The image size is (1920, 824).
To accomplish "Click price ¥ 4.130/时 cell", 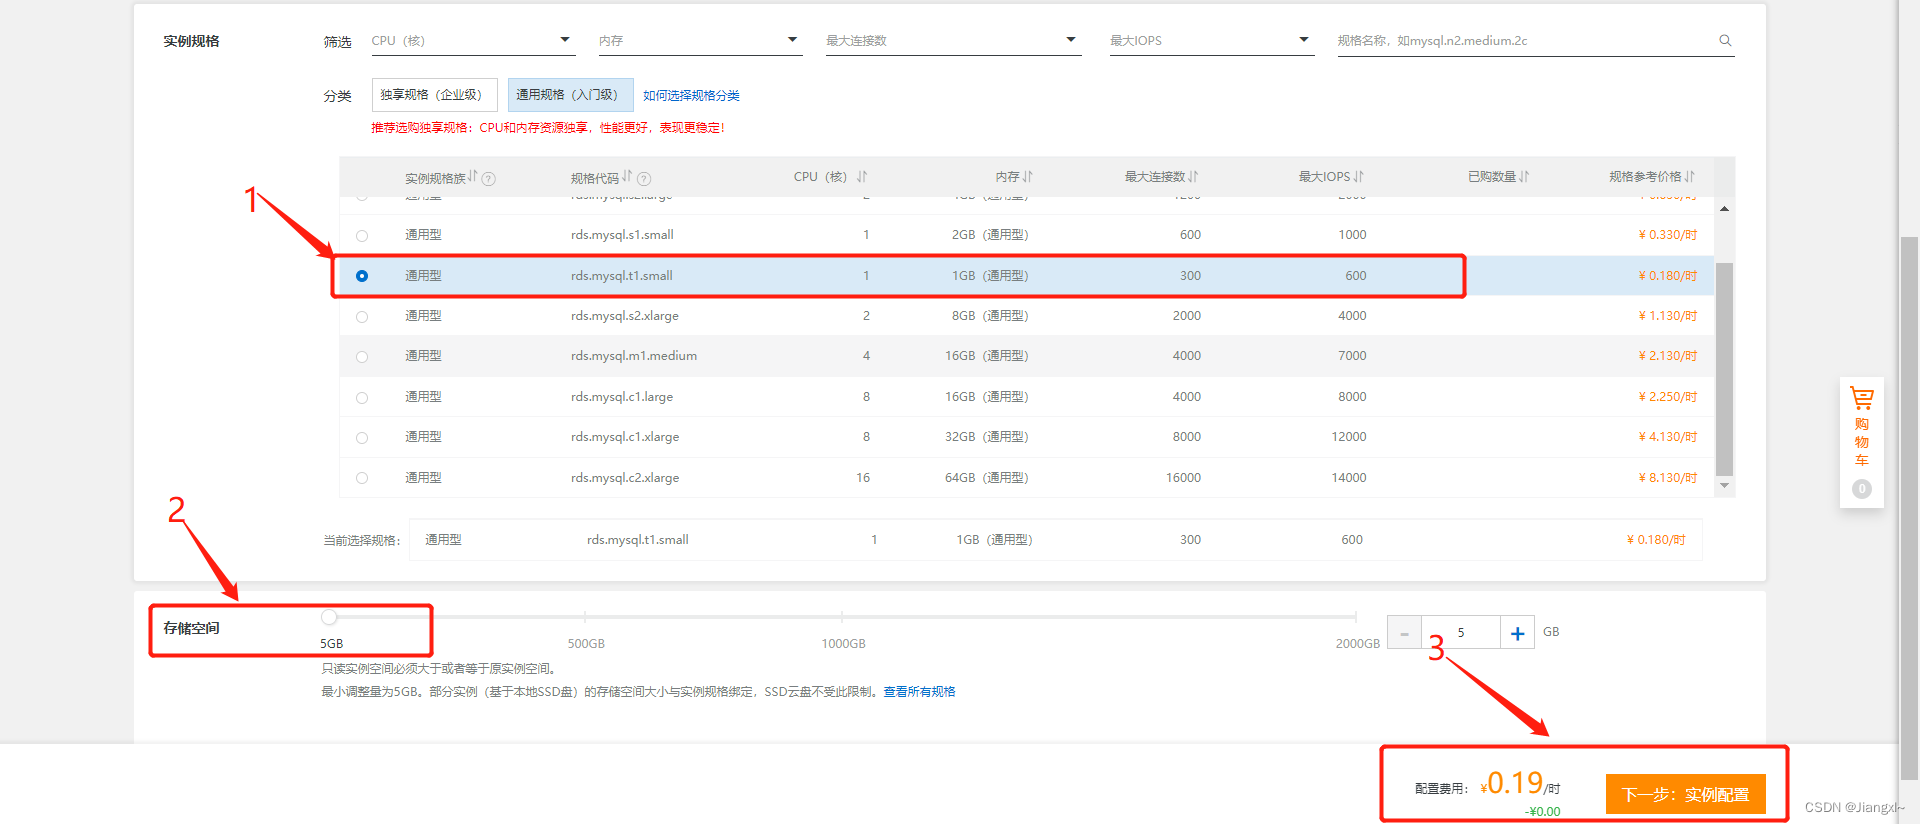I will pos(1667,437).
